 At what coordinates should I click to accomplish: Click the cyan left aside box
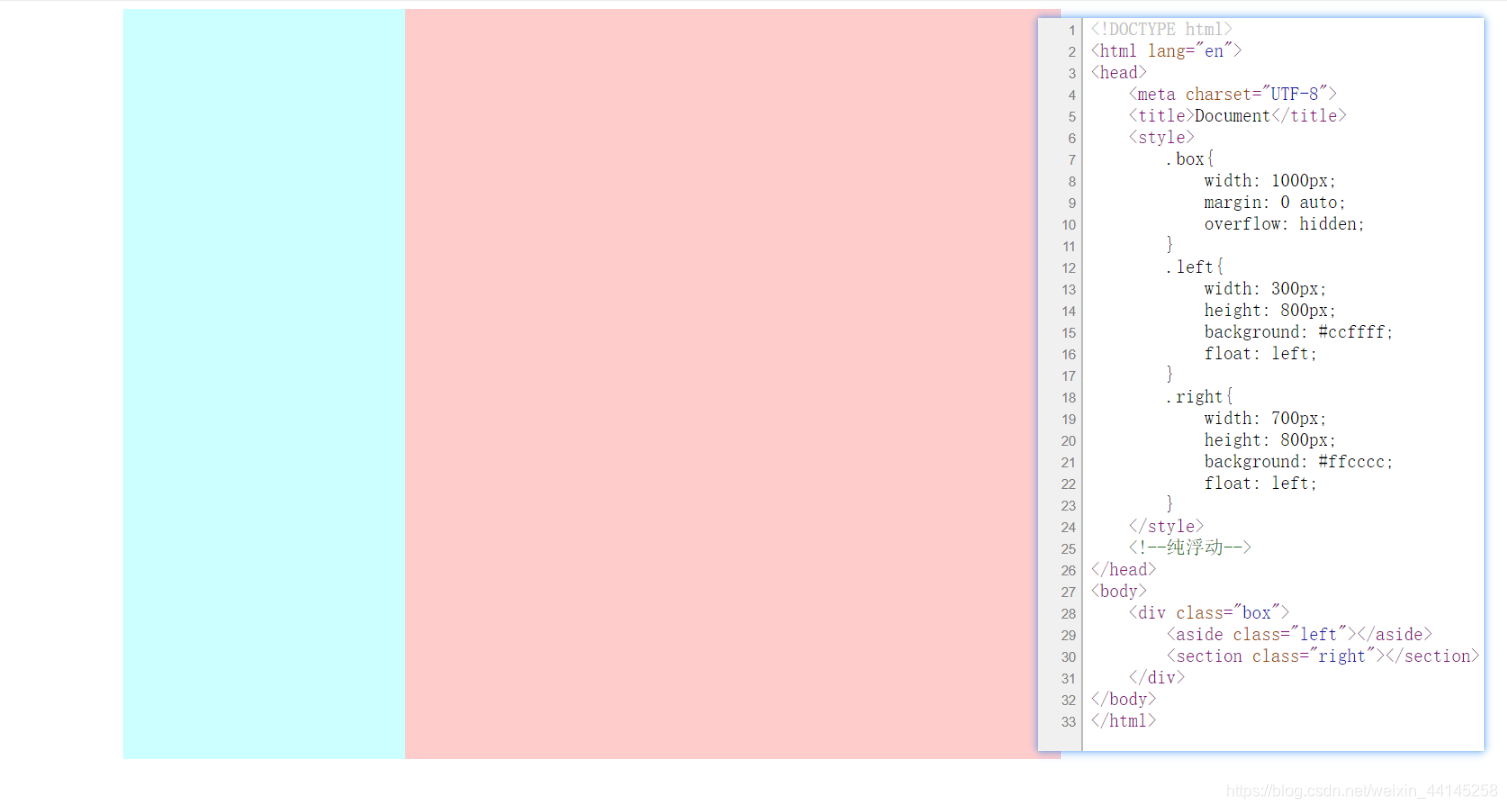pos(264,384)
